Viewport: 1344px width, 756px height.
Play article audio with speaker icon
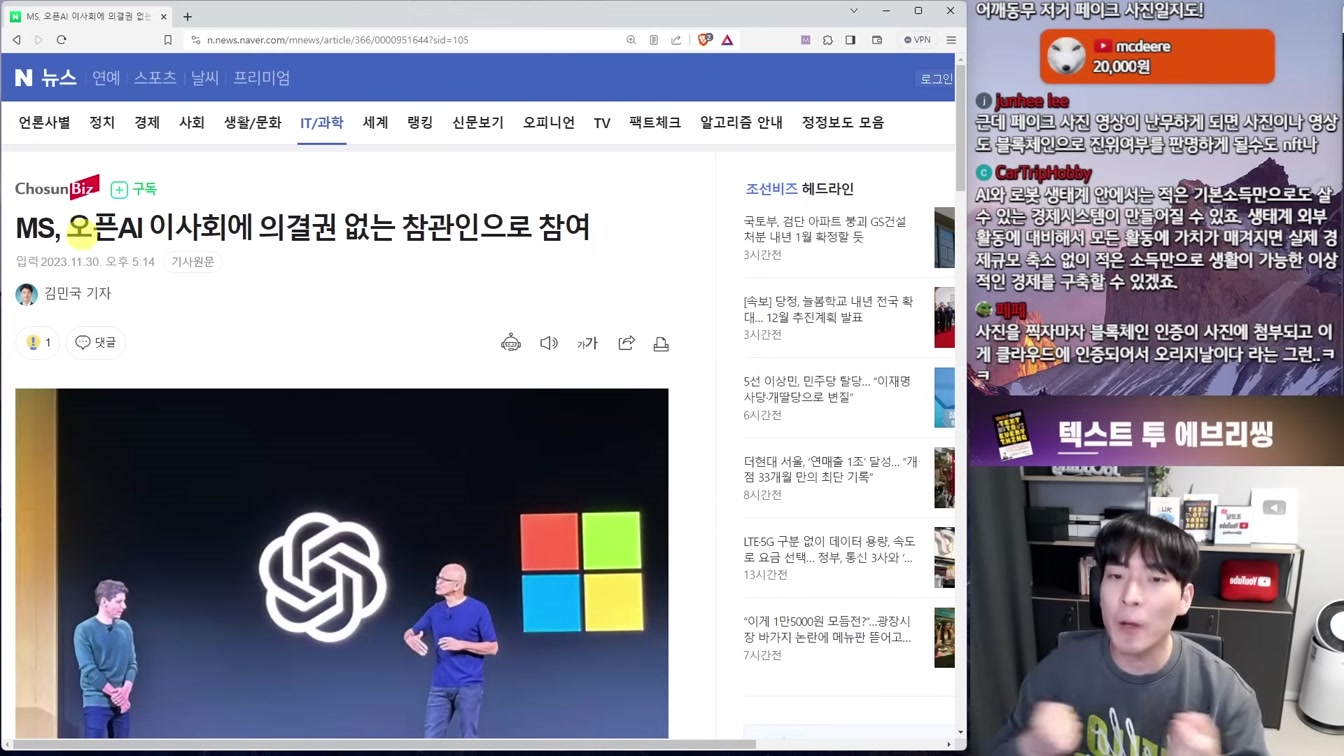pyautogui.click(x=549, y=343)
